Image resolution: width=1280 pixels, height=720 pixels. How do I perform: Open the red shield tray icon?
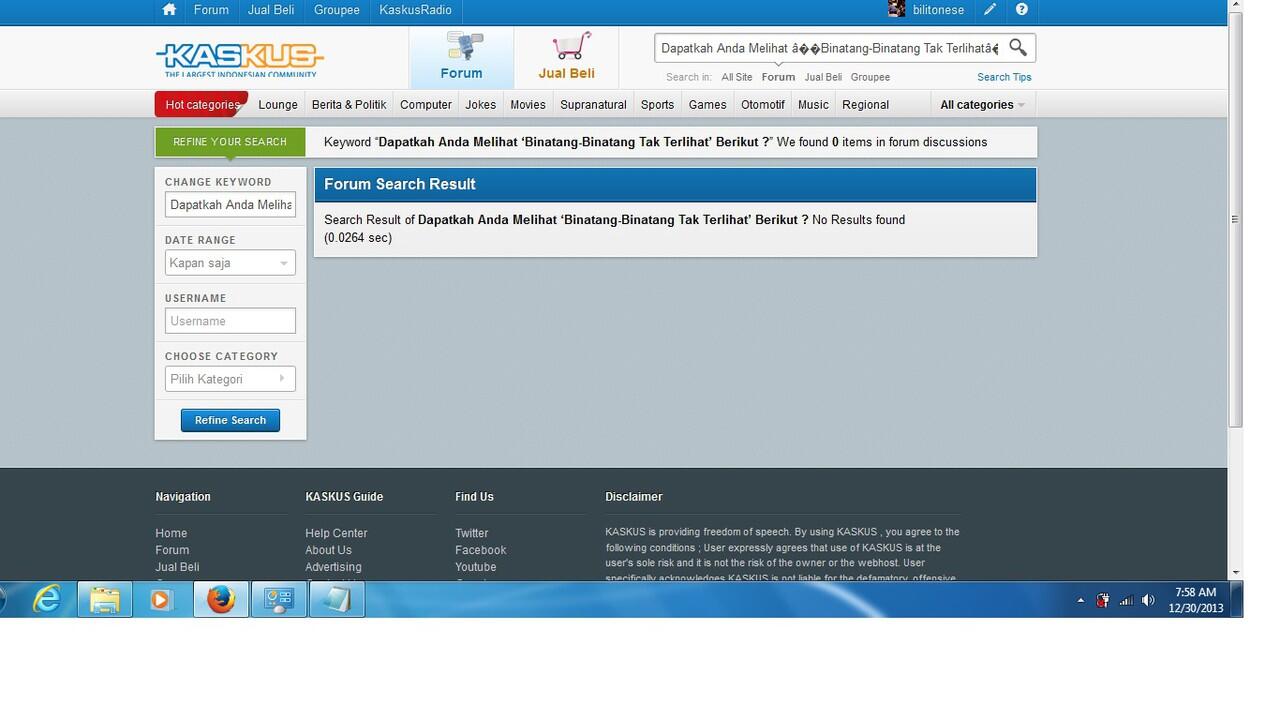pyautogui.click(x=1103, y=601)
